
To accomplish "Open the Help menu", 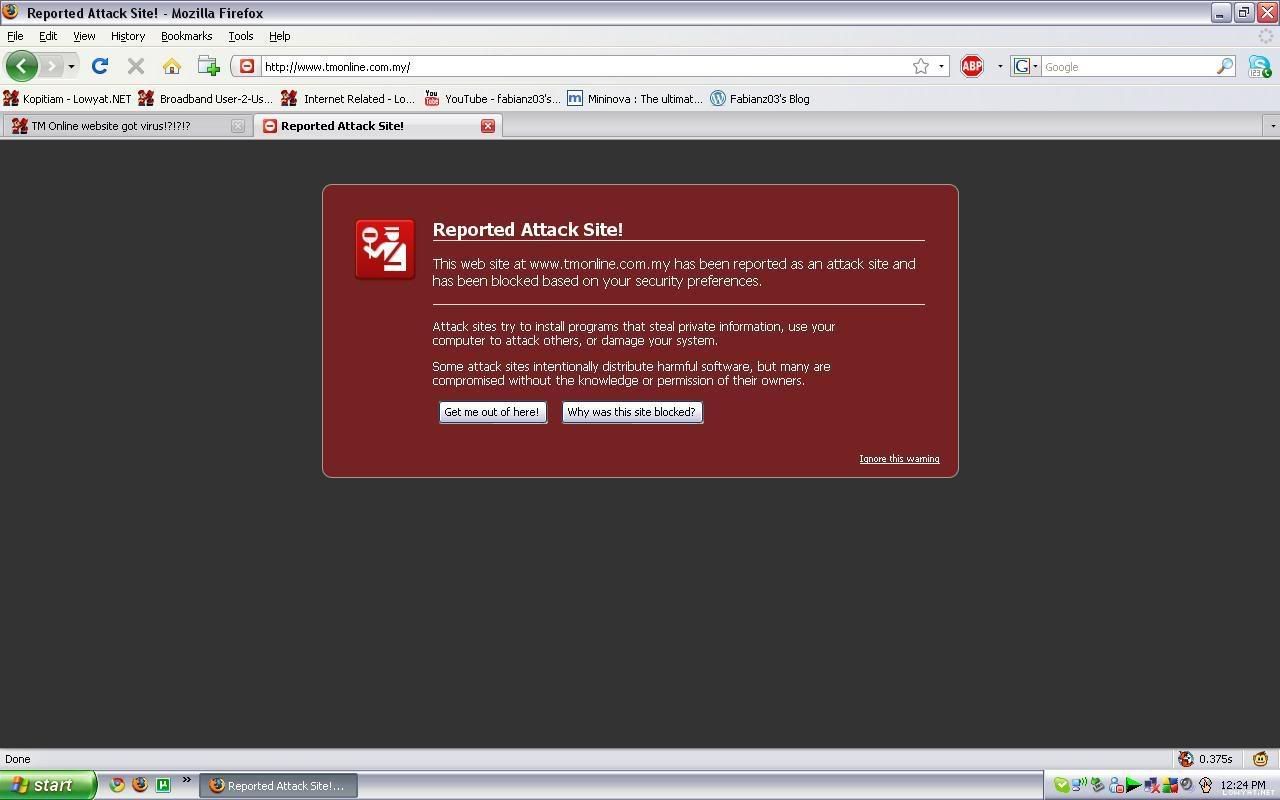I will pyautogui.click(x=280, y=36).
